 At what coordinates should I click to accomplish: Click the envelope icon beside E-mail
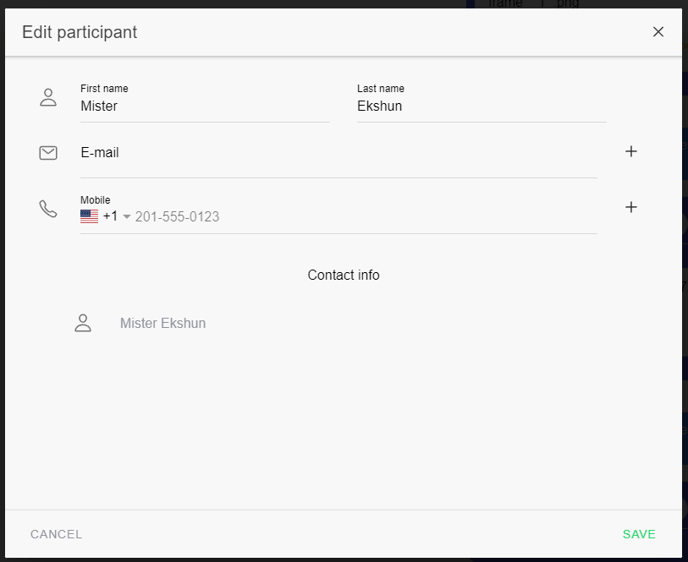(x=48, y=152)
